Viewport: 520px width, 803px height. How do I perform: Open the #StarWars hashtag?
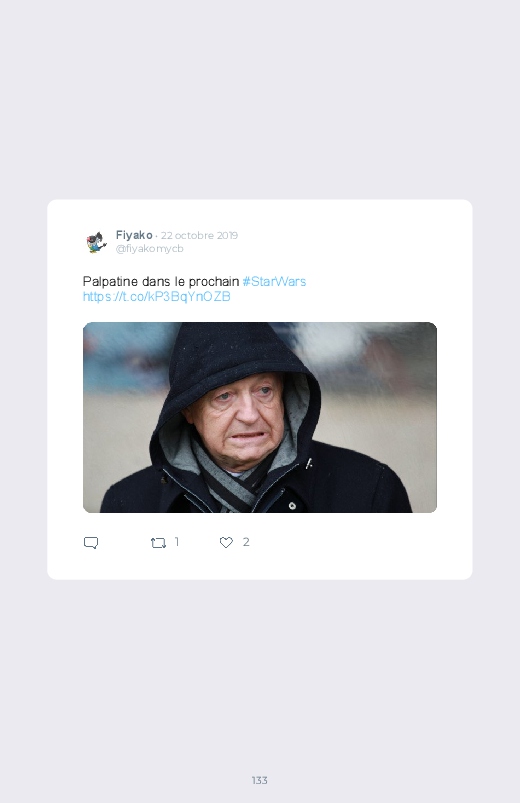click(274, 281)
